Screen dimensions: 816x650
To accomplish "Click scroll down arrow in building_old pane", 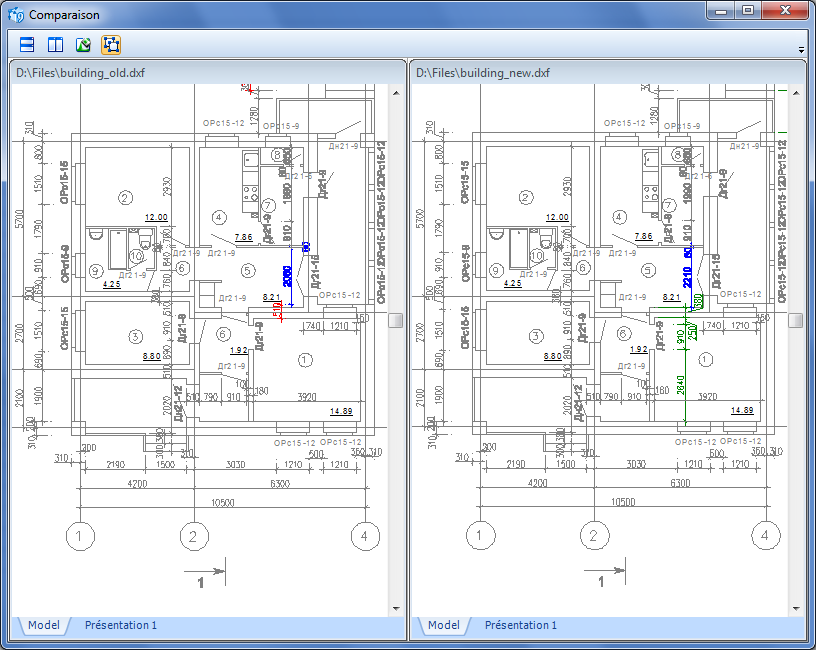I will point(396,607).
